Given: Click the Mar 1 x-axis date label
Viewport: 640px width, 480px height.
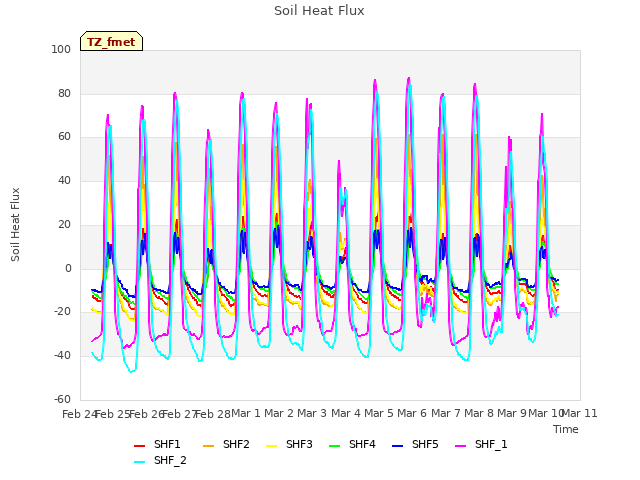Looking at the screenshot, I should point(246,413).
